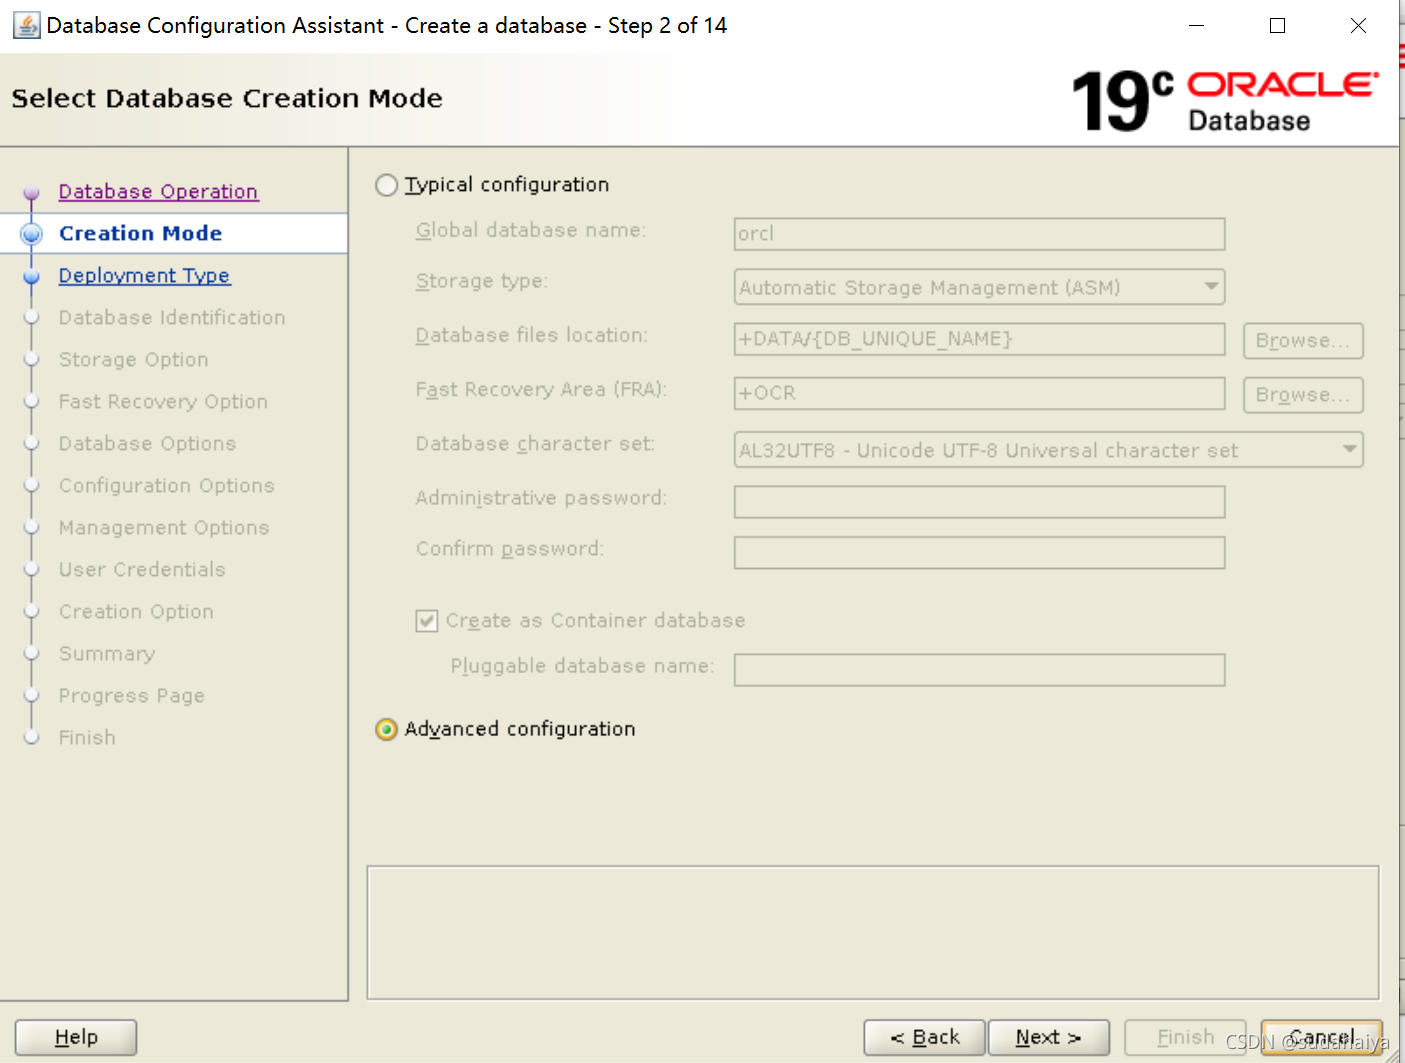
Task: Click Progress Page step
Action: click(132, 695)
